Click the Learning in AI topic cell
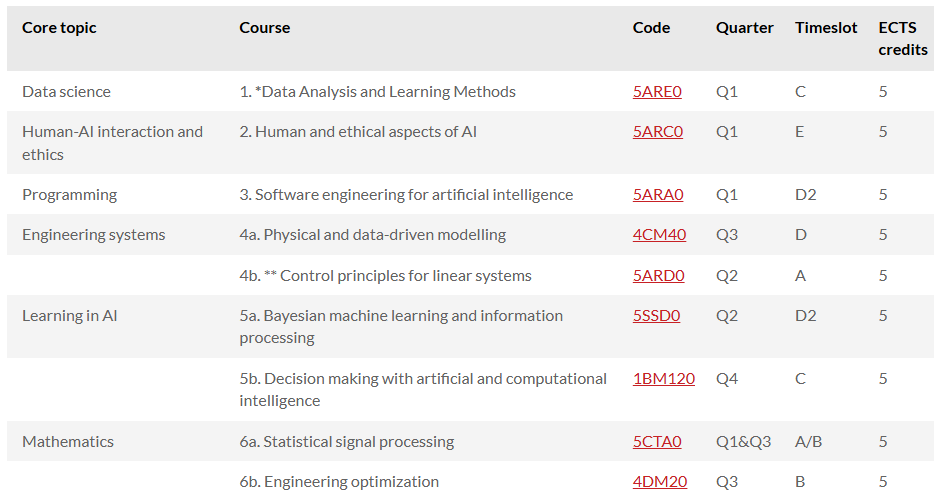Screen dimensions: 940x504 tap(70, 316)
